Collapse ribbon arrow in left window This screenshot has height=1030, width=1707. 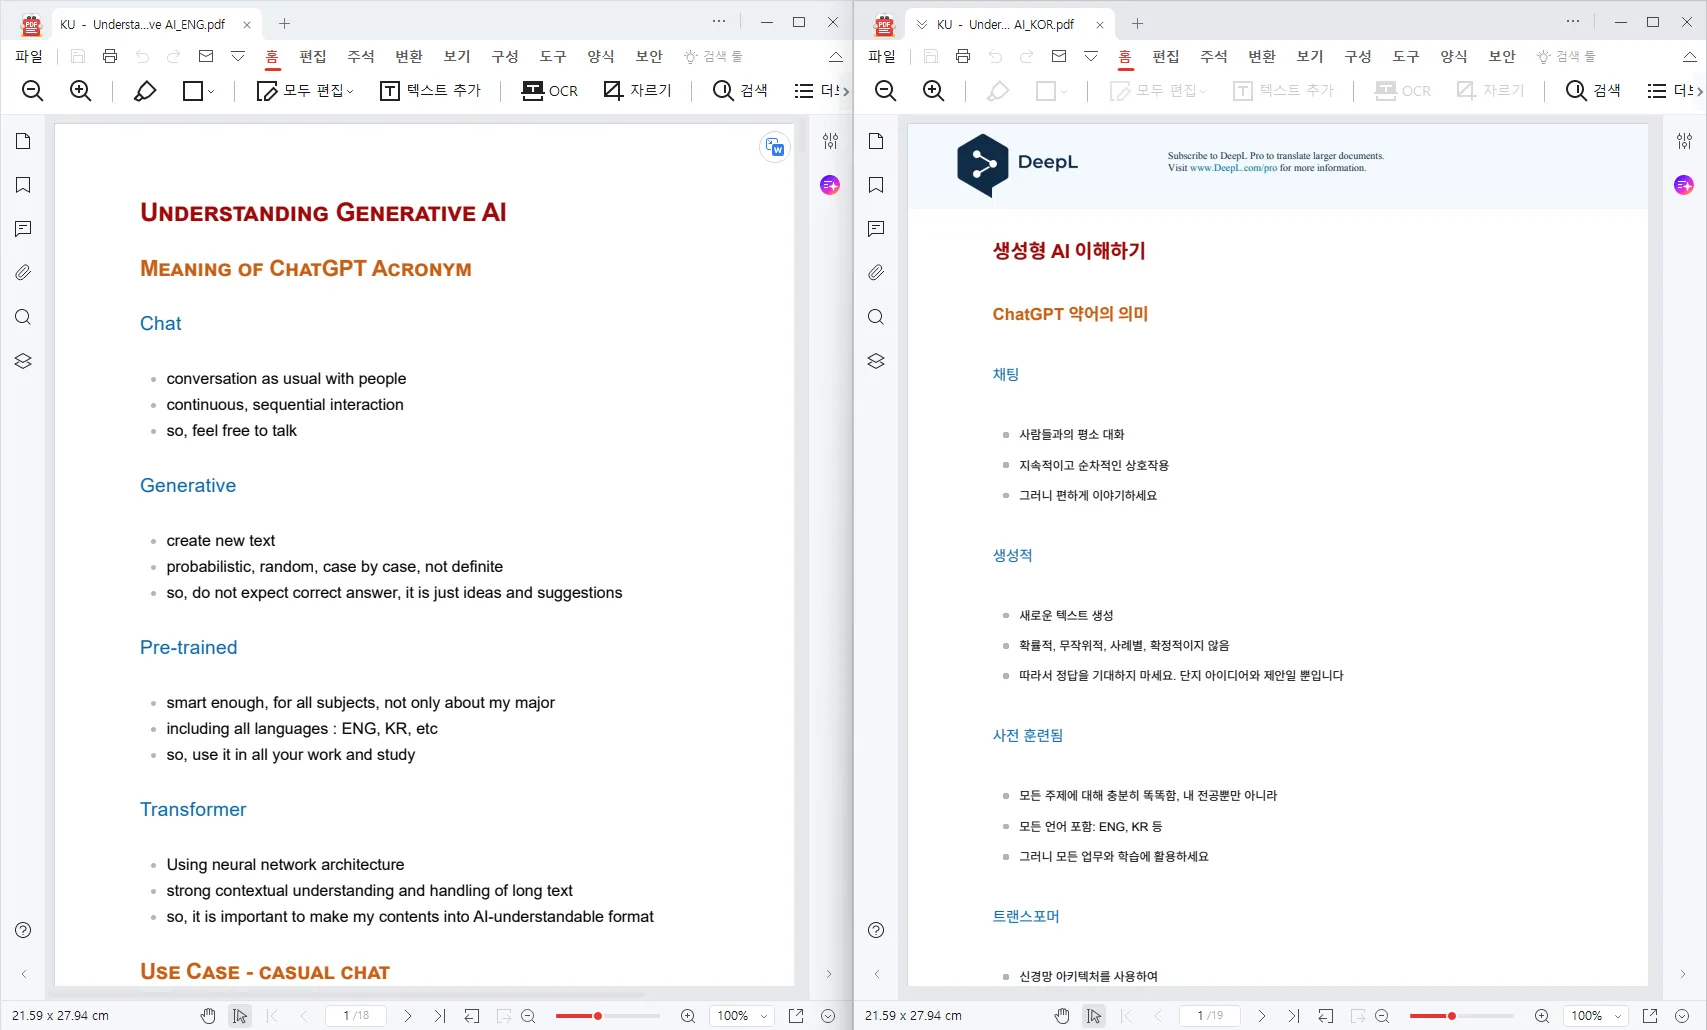(x=836, y=57)
